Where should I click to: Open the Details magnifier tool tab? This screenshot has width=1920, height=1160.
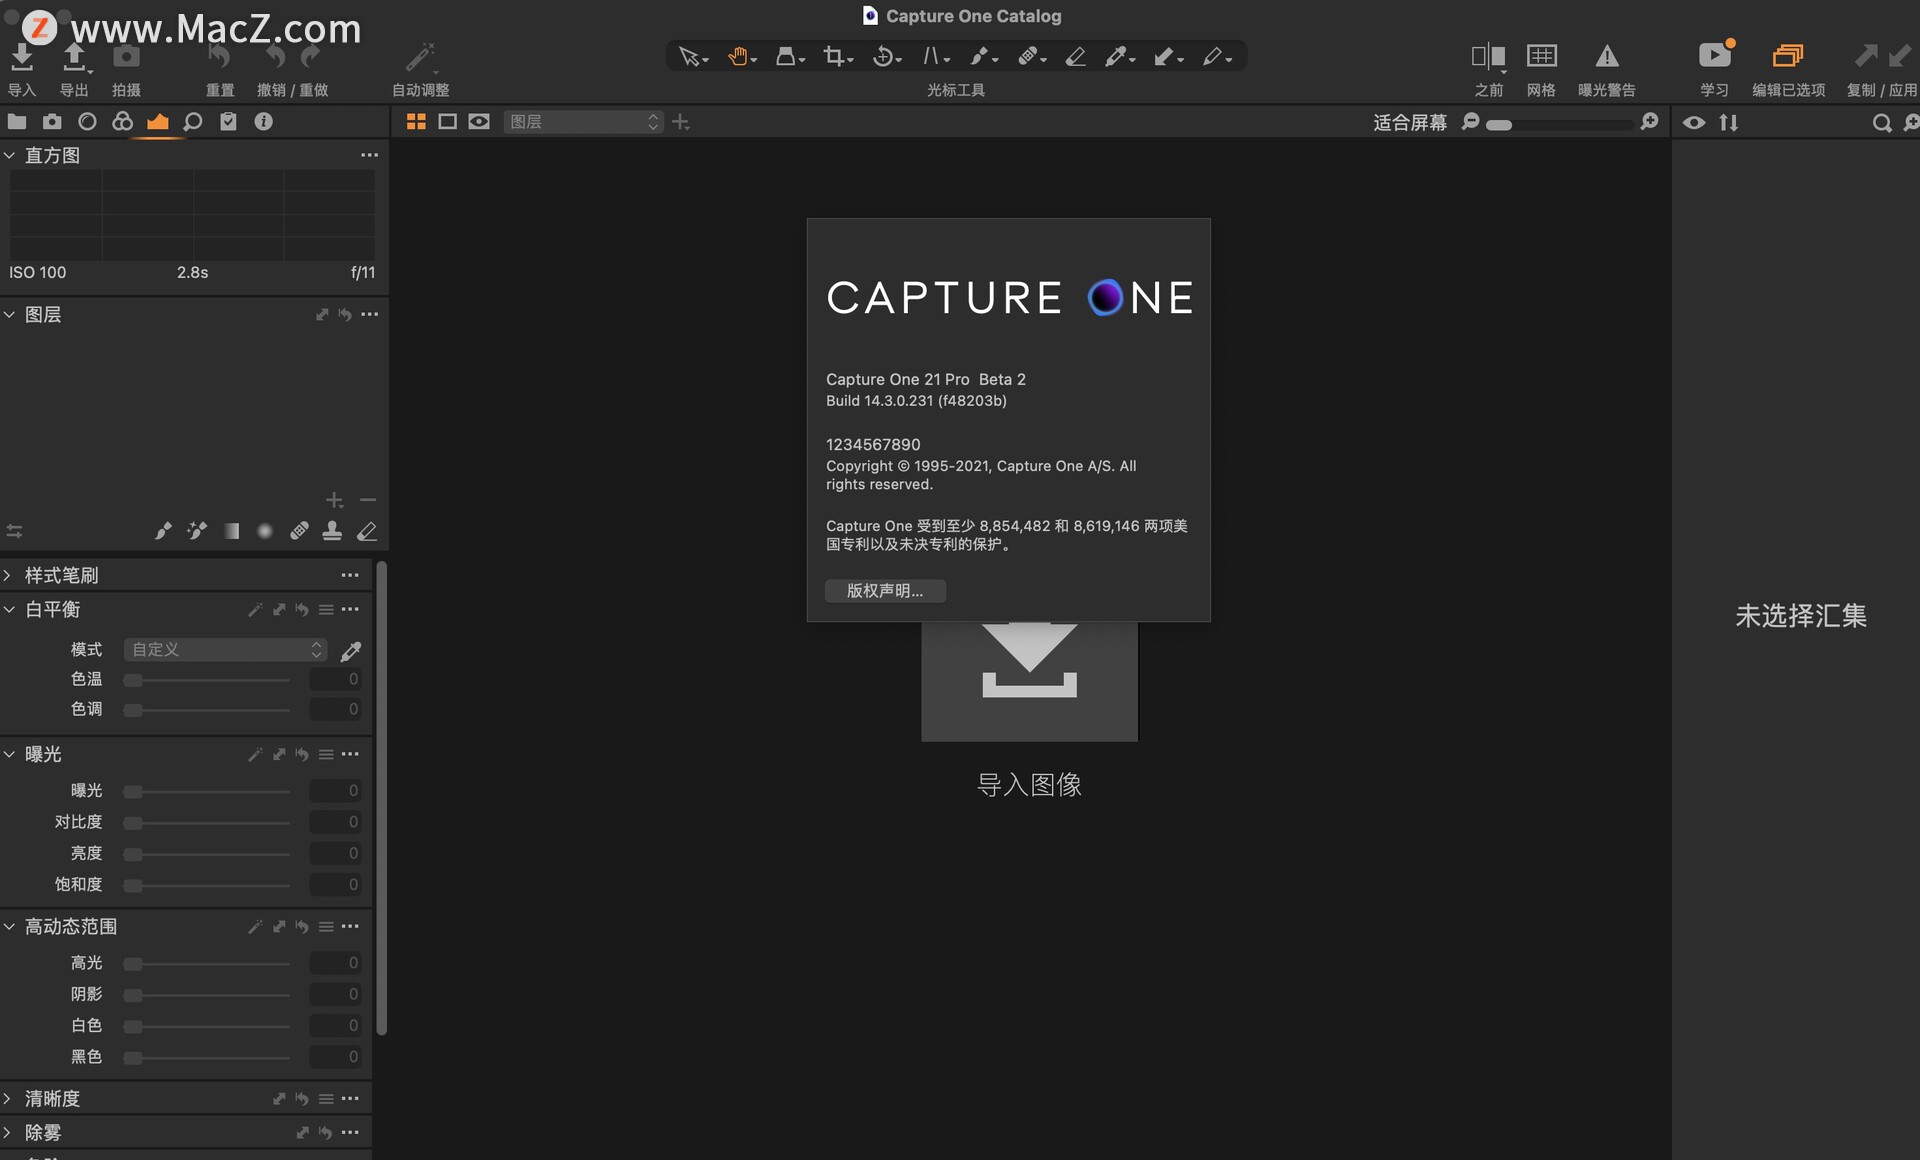point(193,121)
